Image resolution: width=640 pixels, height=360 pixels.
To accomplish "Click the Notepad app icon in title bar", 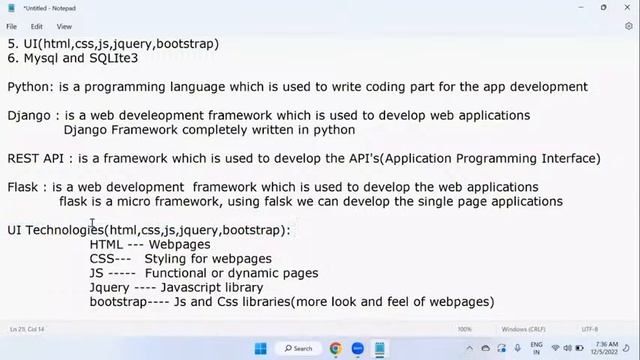I will tap(11, 8).
